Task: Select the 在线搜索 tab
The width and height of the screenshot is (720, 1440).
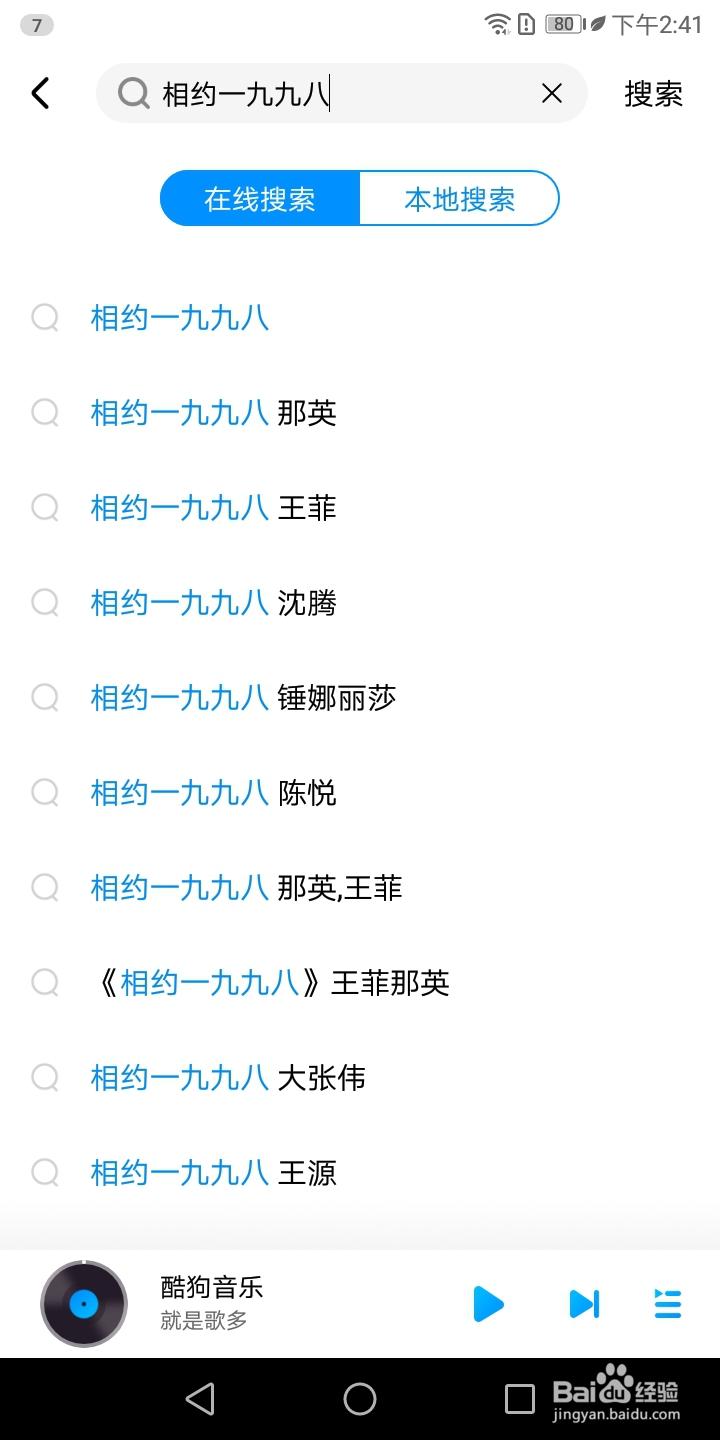Action: coord(260,199)
